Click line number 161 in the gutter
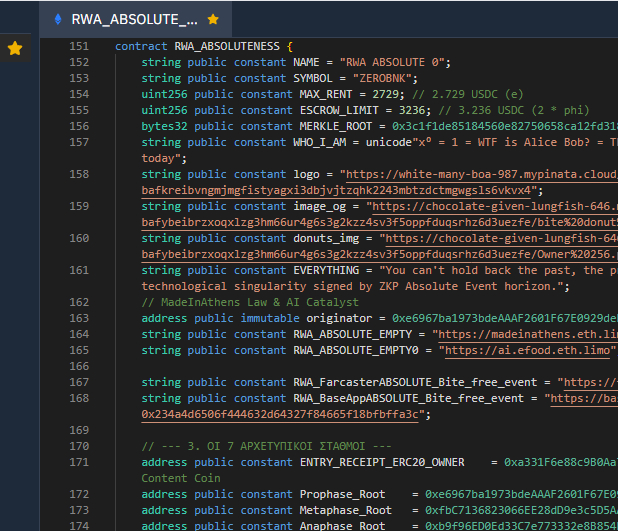 click(79, 270)
